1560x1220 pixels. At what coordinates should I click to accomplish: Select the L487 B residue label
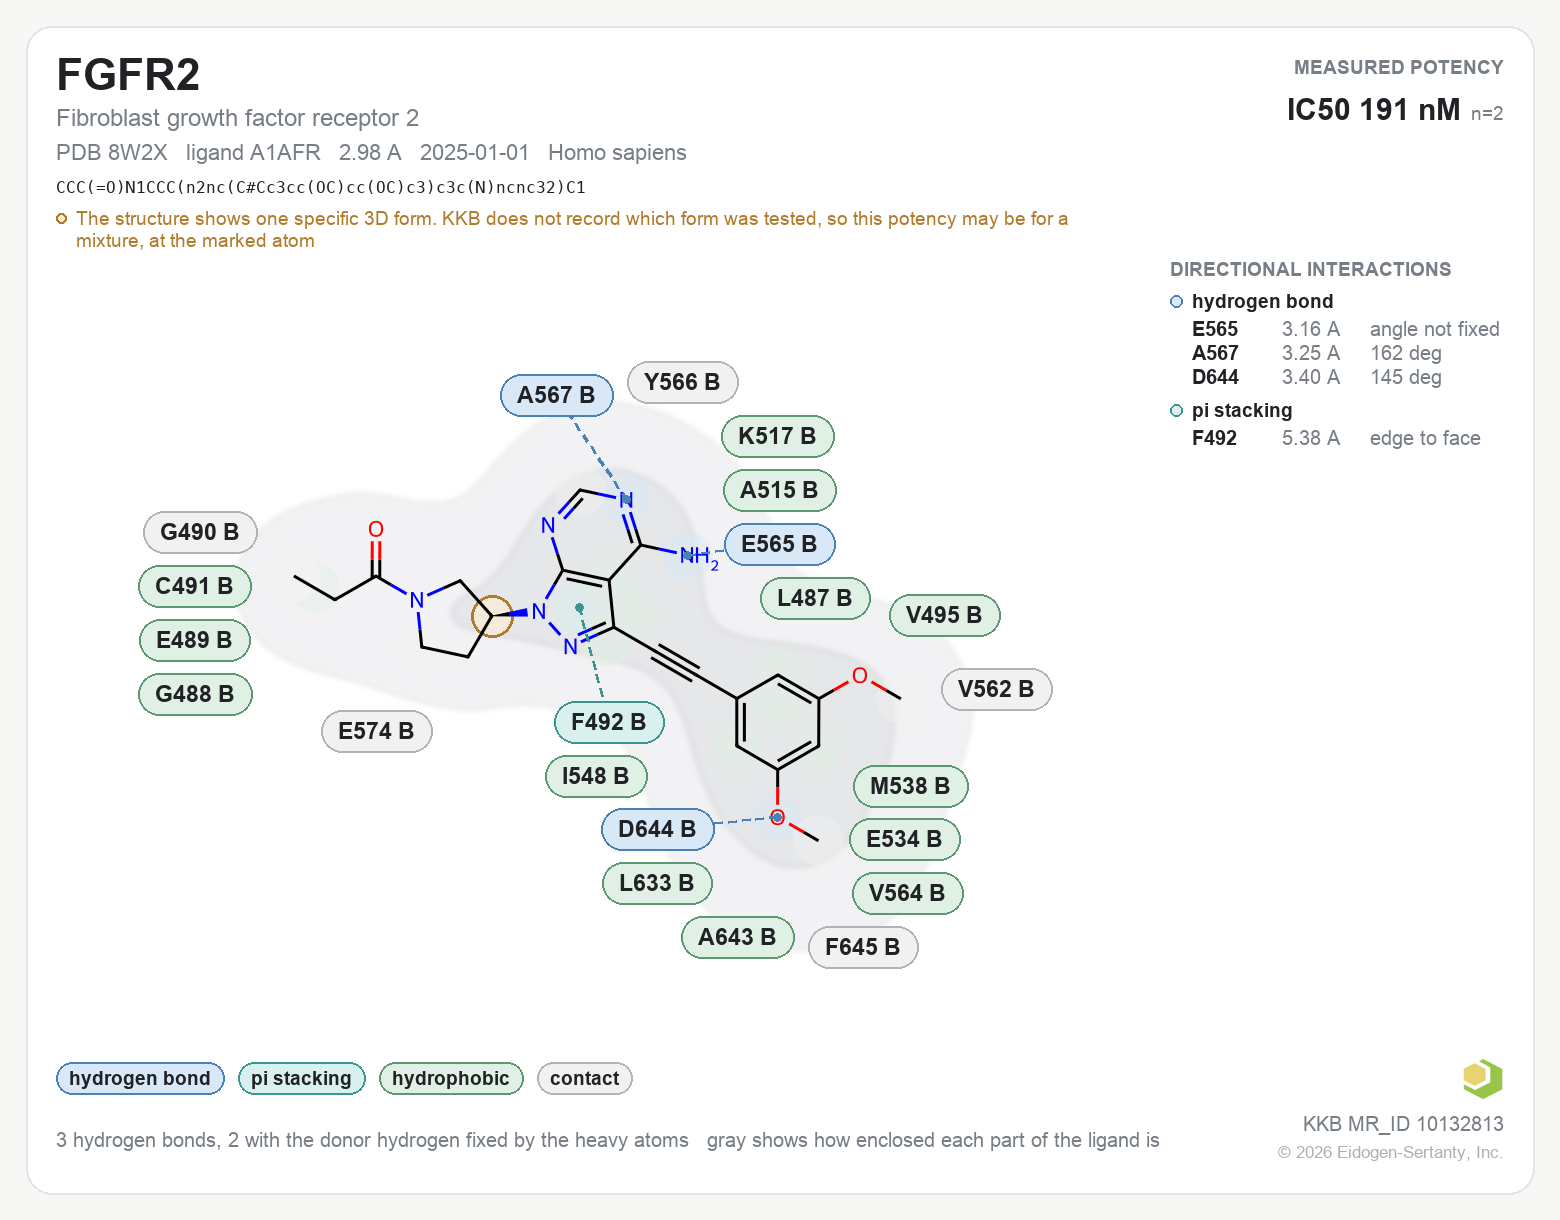coord(815,598)
